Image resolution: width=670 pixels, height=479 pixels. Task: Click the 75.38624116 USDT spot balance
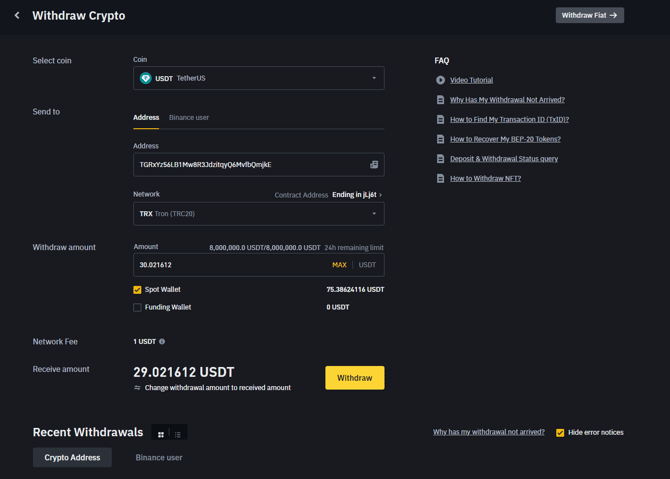click(355, 290)
